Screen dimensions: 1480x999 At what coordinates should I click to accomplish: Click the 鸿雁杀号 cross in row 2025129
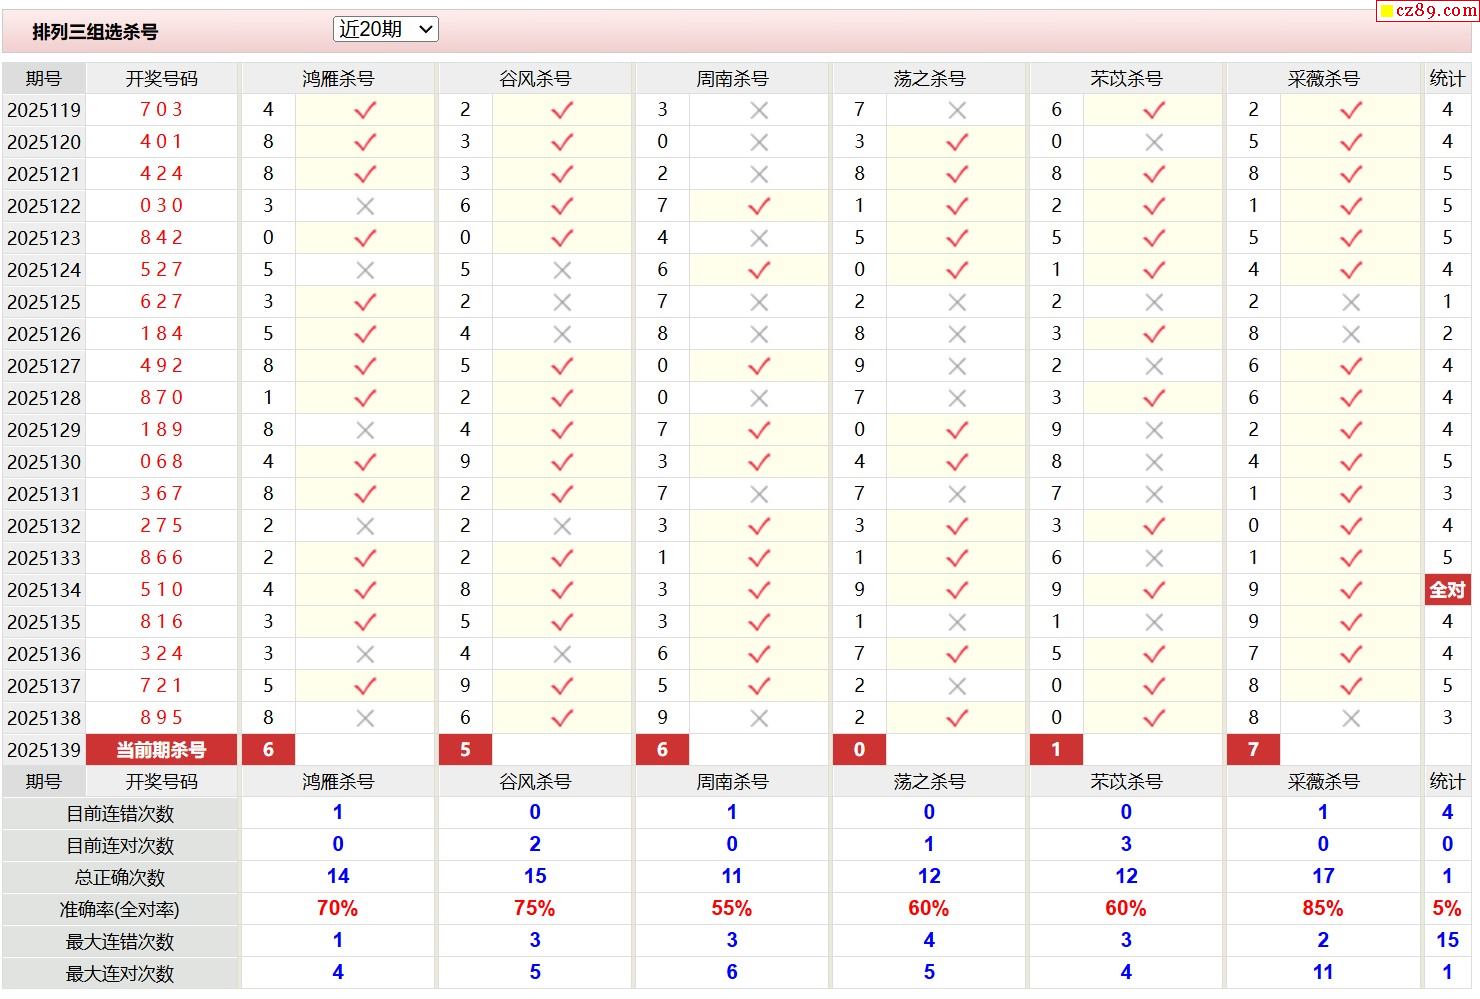[x=365, y=430]
